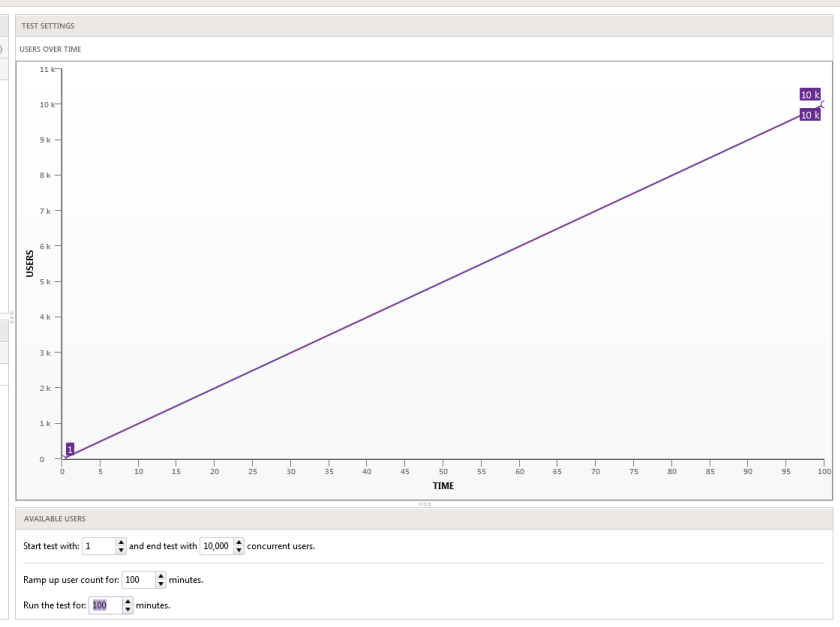Decrease the Start test with user count

tap(121, 550)
